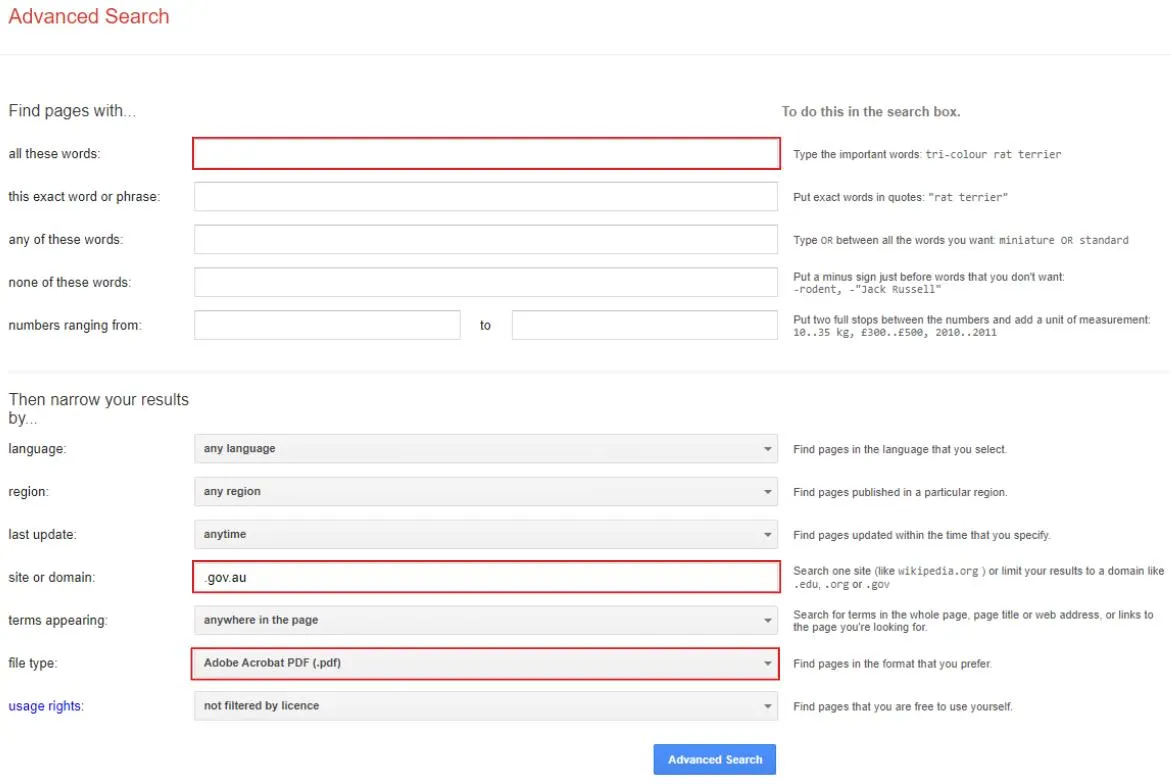Click the hint 'Put exact words in quotes'

(x=900, y=197)
